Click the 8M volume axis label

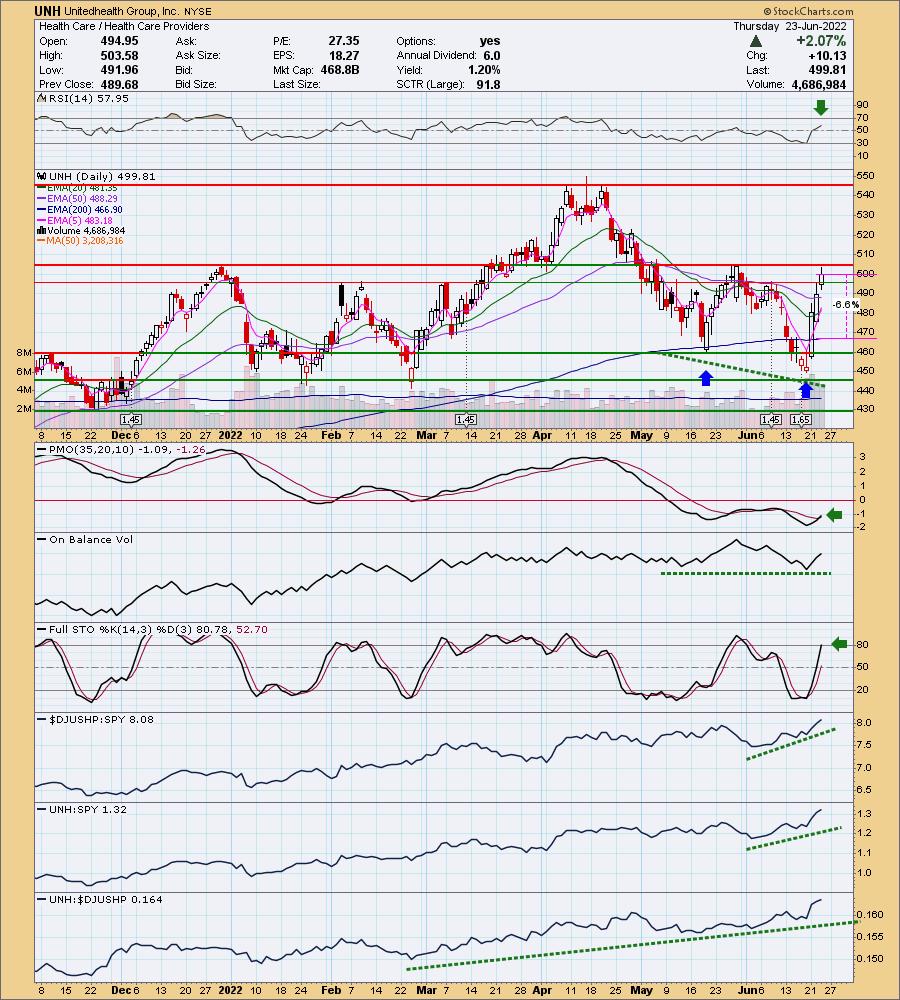click(x=24, y=353)
